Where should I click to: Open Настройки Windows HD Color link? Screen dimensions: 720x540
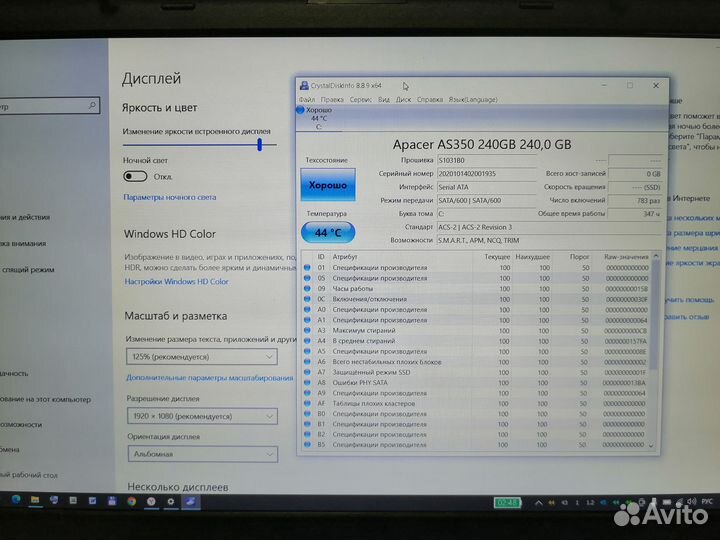176,281
